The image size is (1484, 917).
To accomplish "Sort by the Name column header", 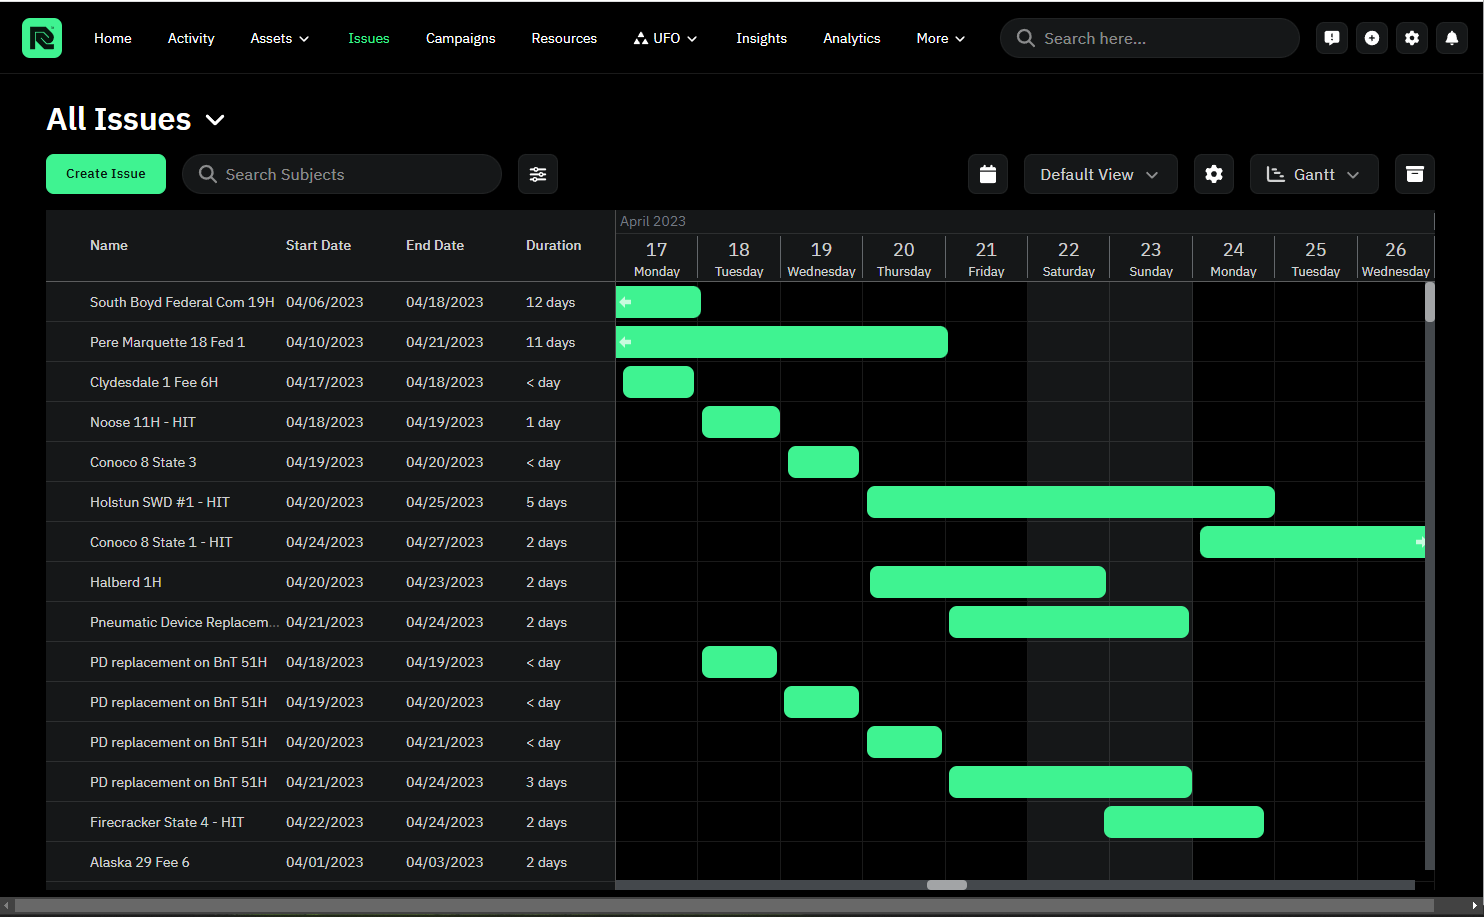I will pos(109,245).
